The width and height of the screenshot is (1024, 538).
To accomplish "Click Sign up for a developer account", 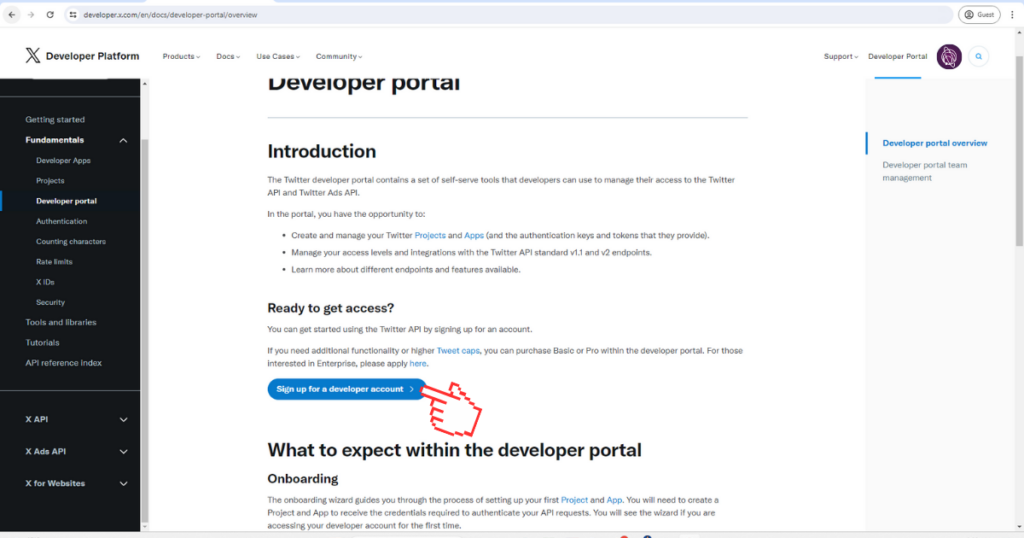I will pyautogui.click(x=346, y=389).
